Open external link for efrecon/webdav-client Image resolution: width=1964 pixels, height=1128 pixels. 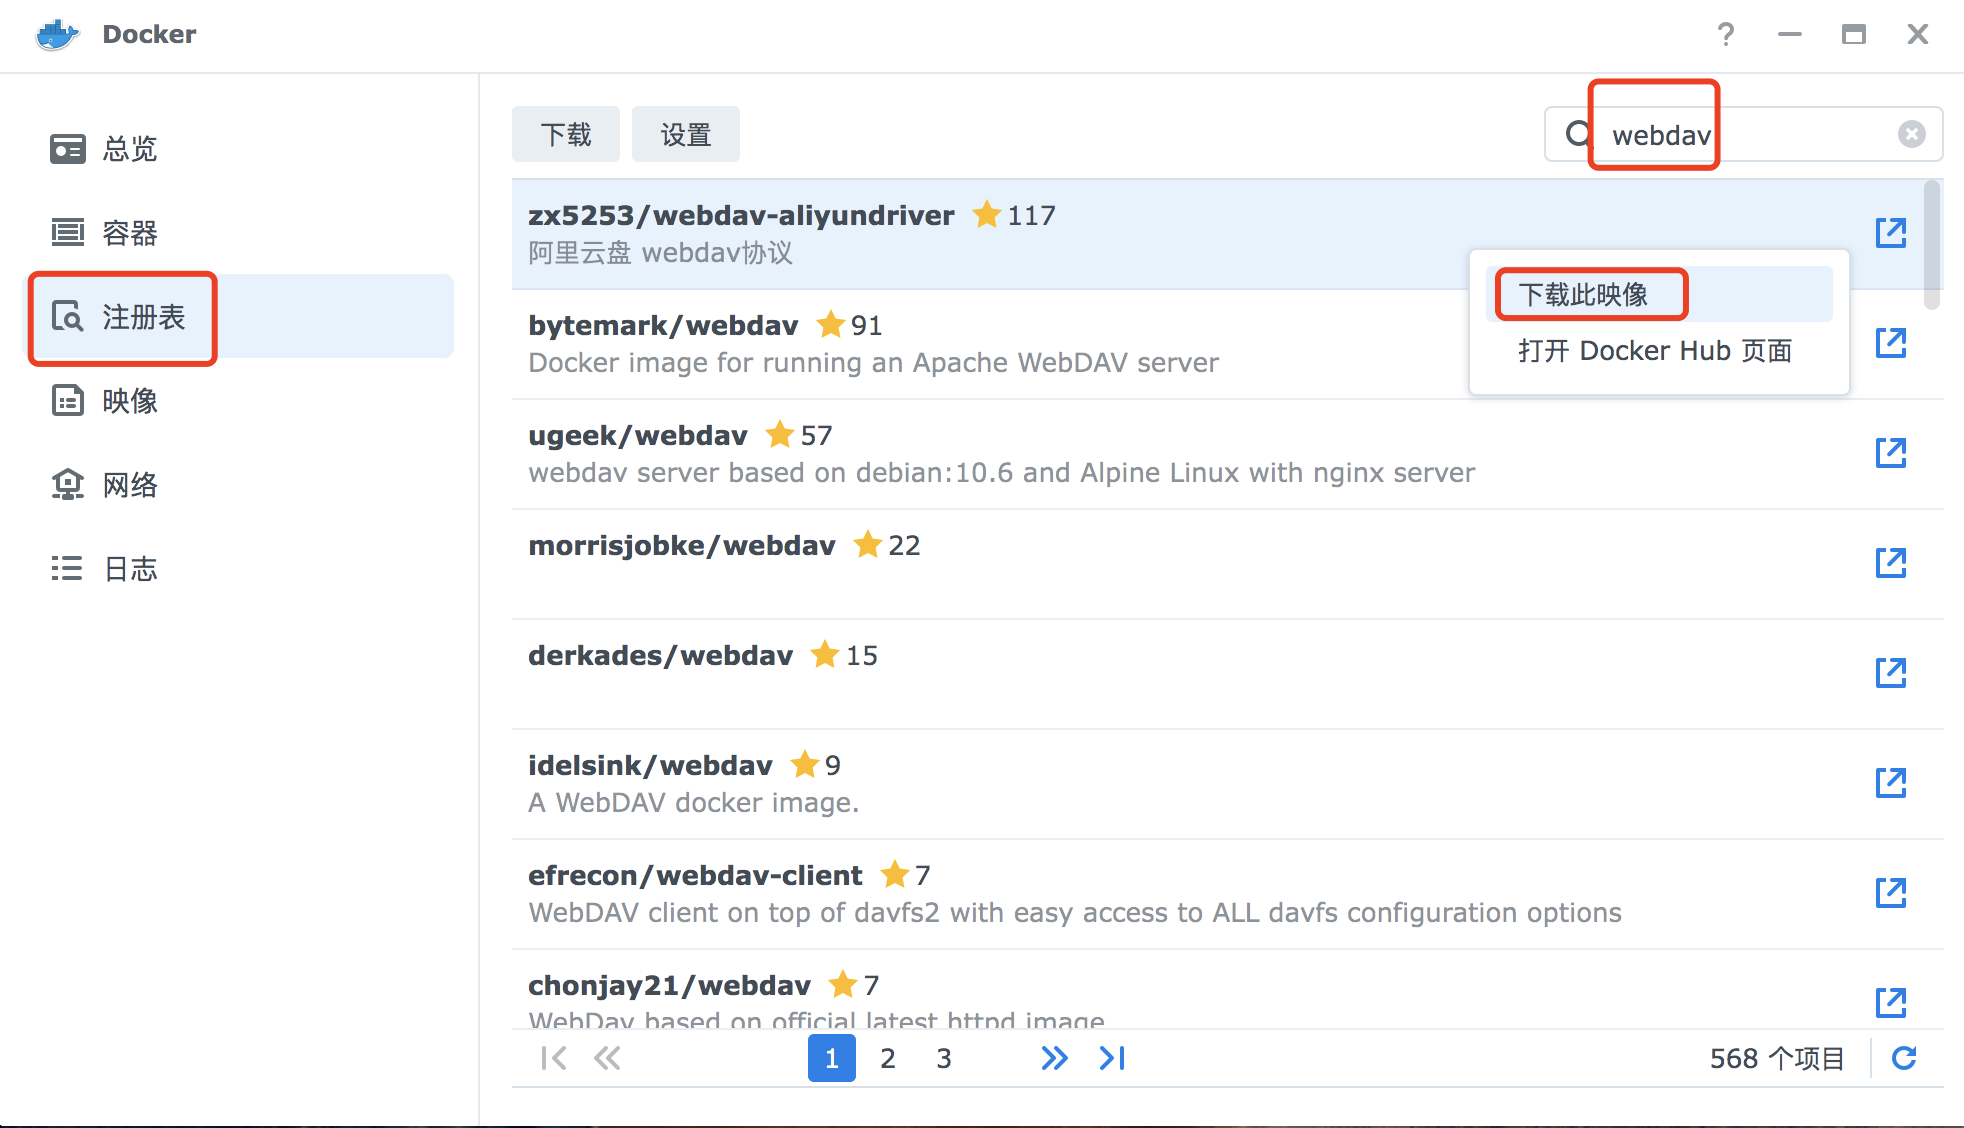(x=1891, y=893)
